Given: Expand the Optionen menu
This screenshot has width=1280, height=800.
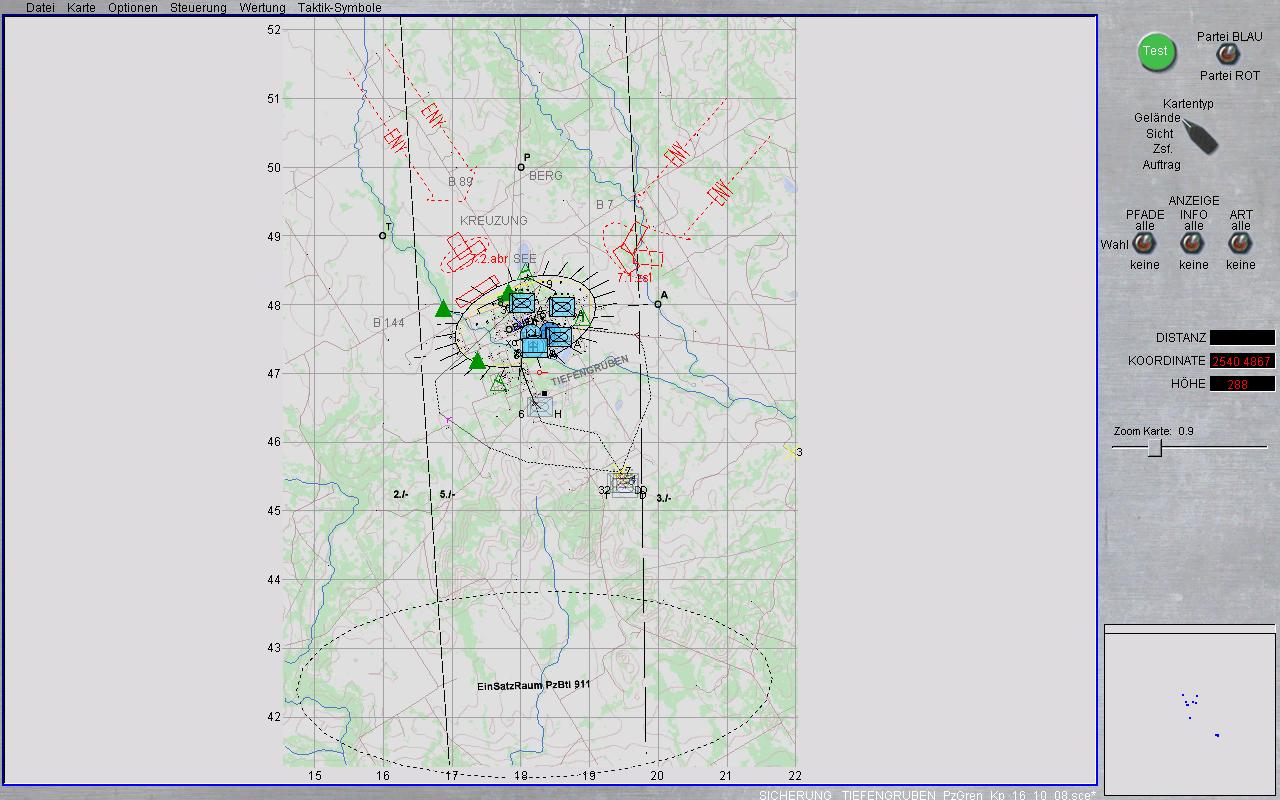Looking at the screenshot, I should pyautogui.click(x=133, y=8).
